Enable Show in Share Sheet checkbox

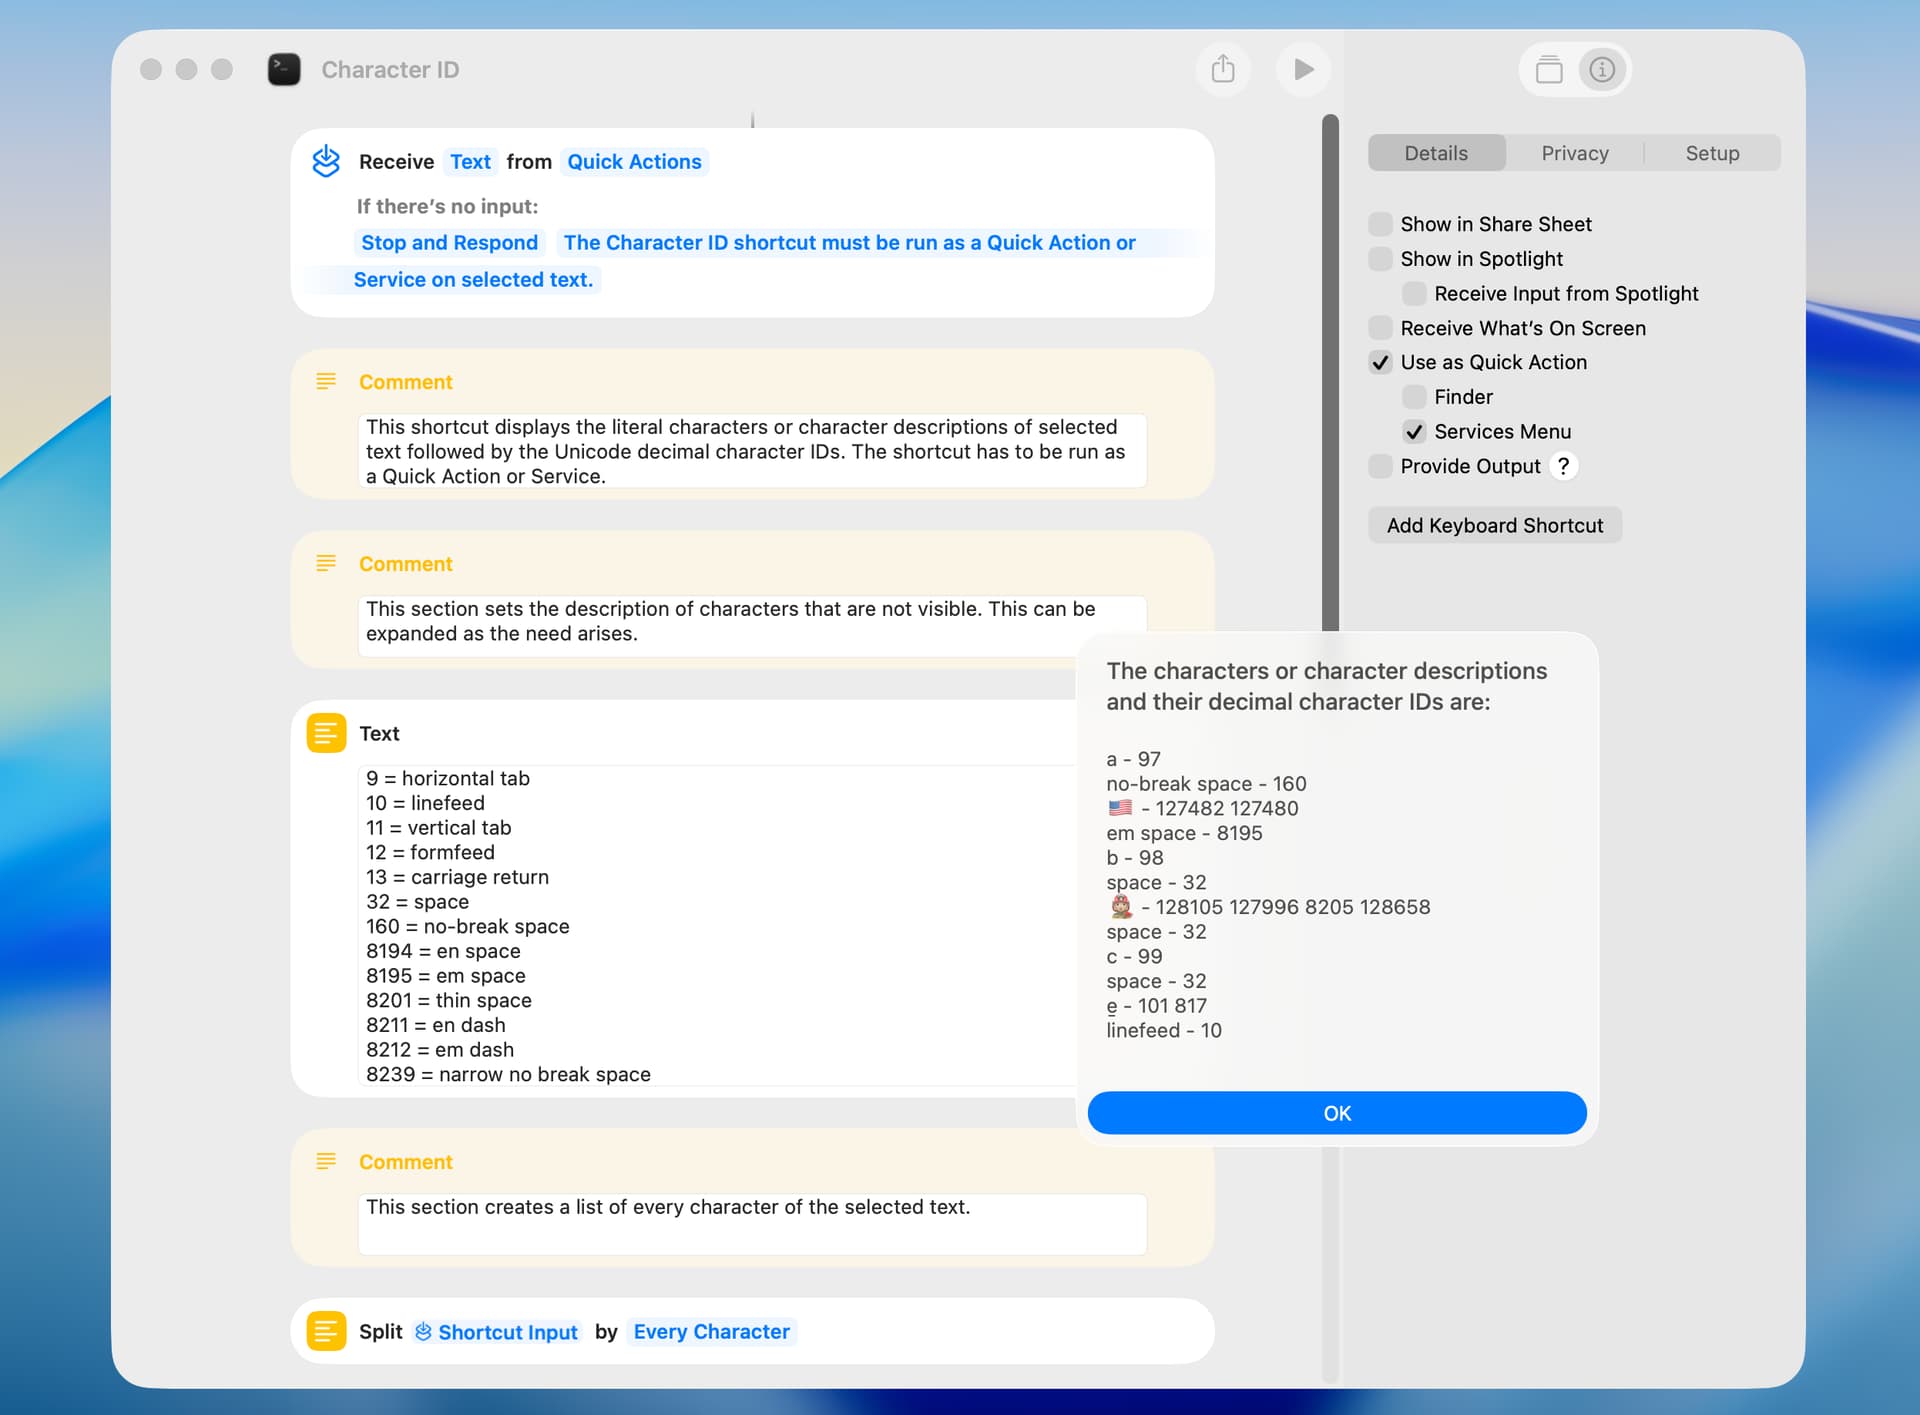pos(1380,224)
